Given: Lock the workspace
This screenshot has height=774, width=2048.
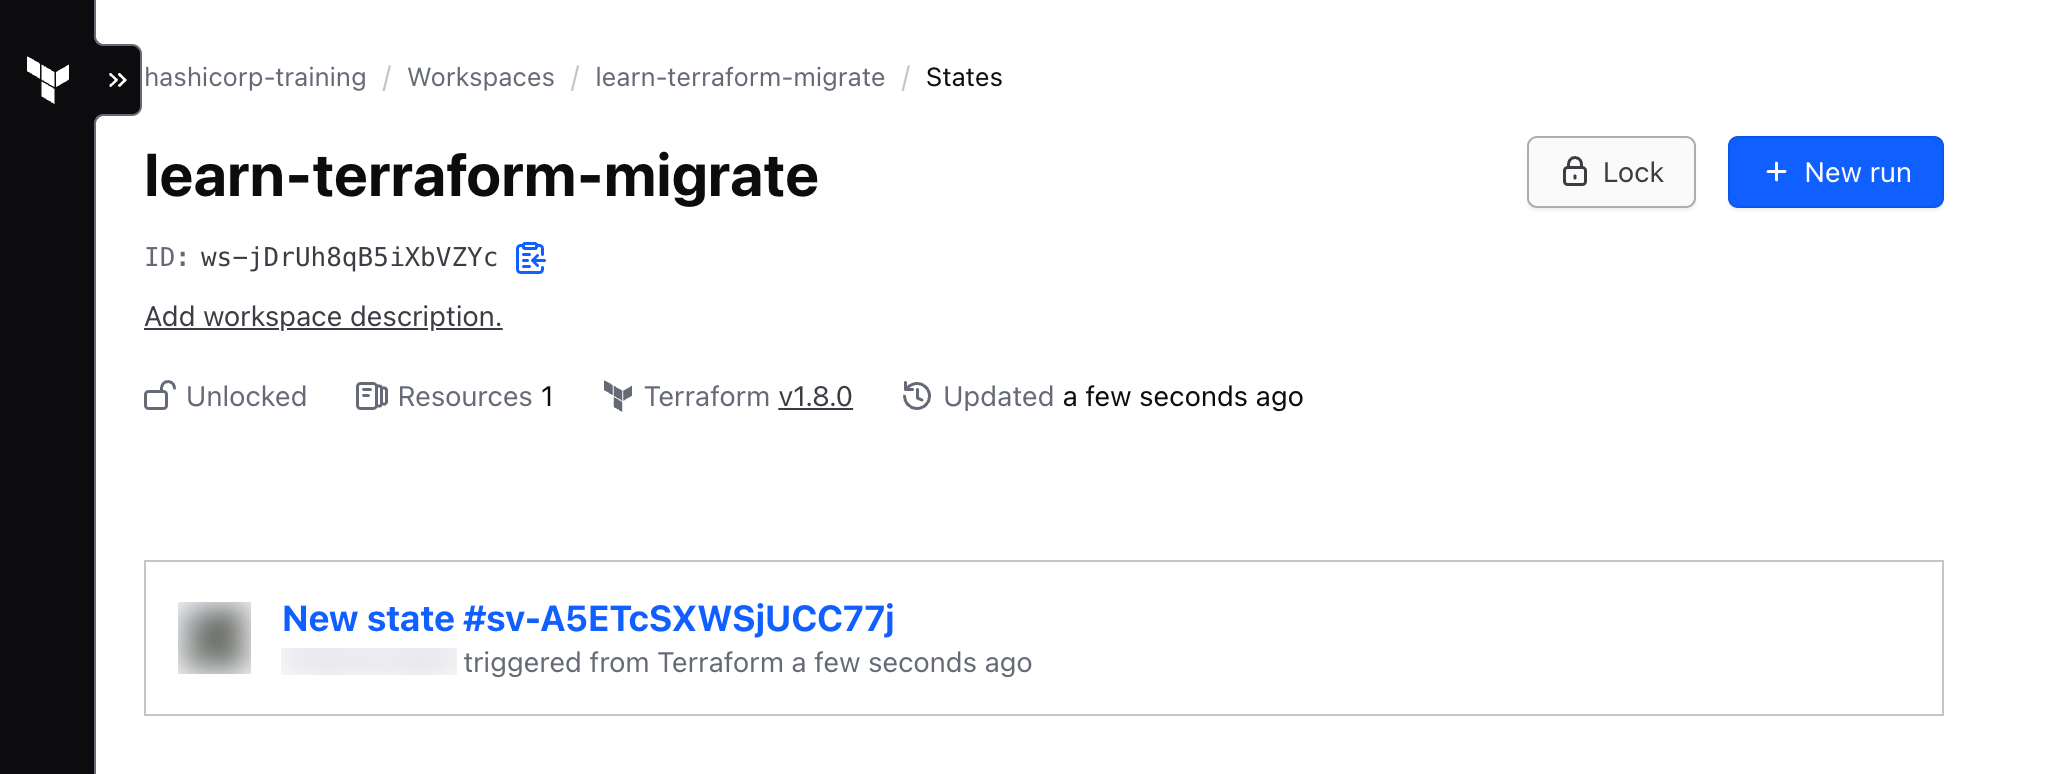Looking at the screenshot, I should [x=1611, y=172].
